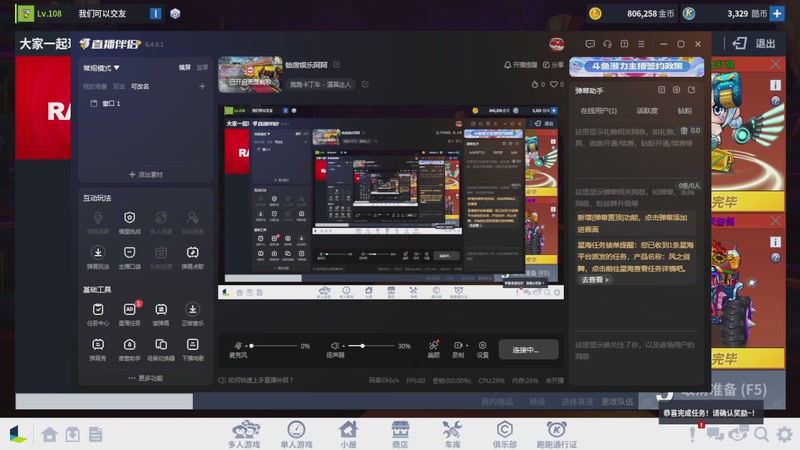Open the 斗鱼潜力主播签约政策 banner

637,66
